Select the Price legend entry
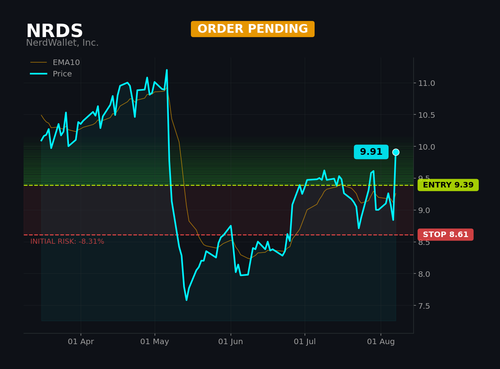 click(51, 74)
